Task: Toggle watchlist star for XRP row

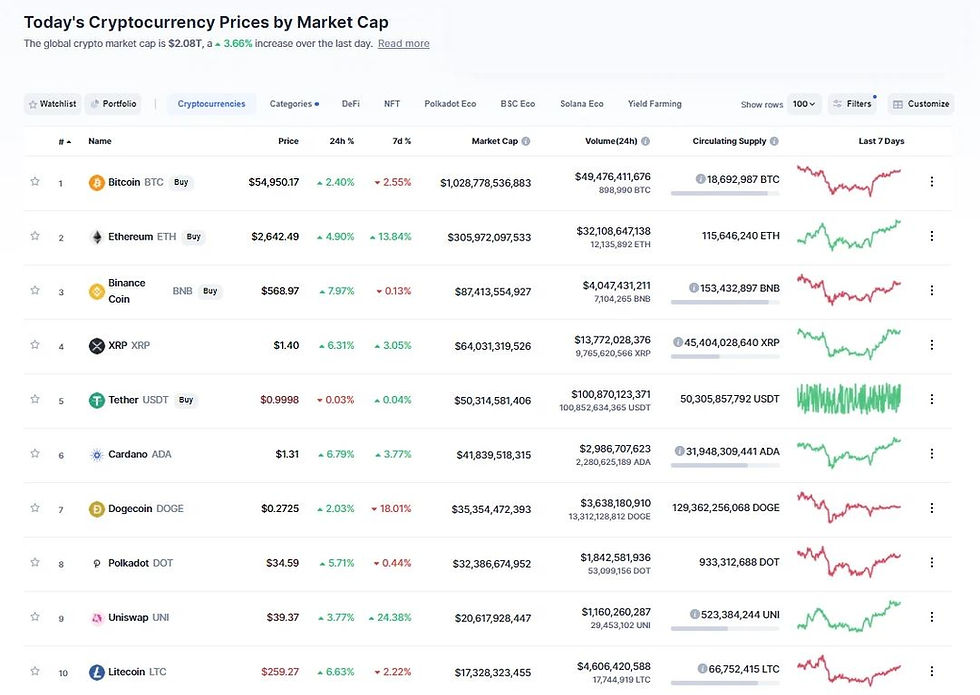Action: pyautogui.click(x=35, y=344)
